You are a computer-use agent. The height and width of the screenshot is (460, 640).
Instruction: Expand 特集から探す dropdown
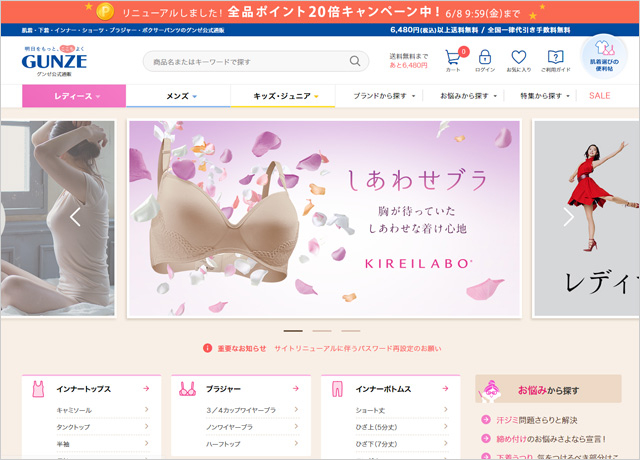click(x=544, y=96)
